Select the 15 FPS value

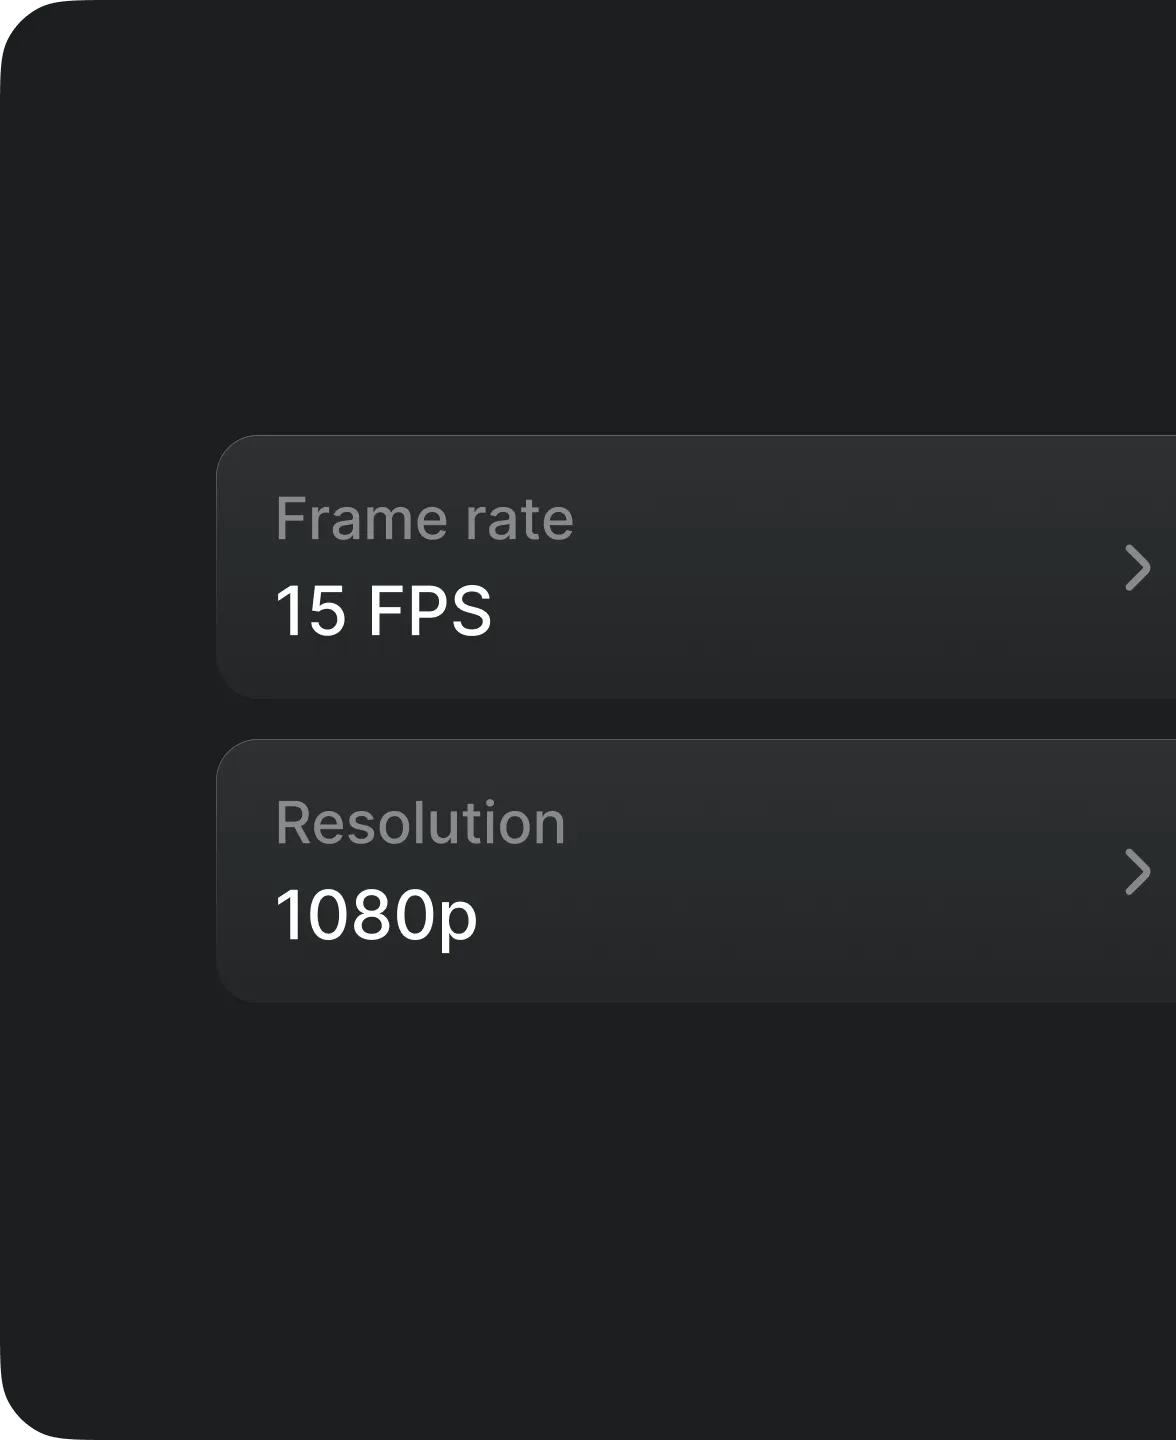pyautogui.click(x=385, y=613)
